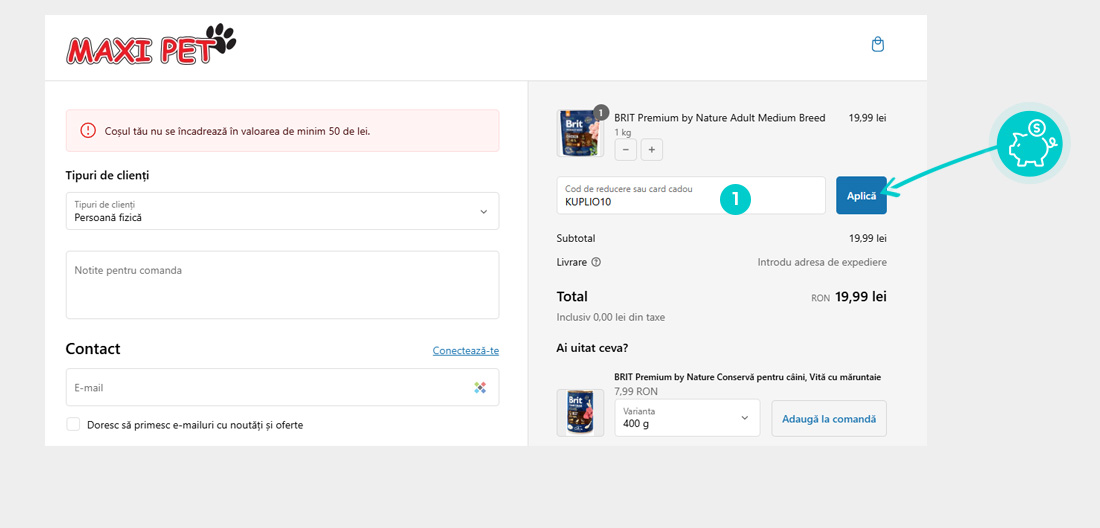Tick the newsletter and offers checkbox
This screenshot has width=1100, height=528.
click(x=73, y=425)
